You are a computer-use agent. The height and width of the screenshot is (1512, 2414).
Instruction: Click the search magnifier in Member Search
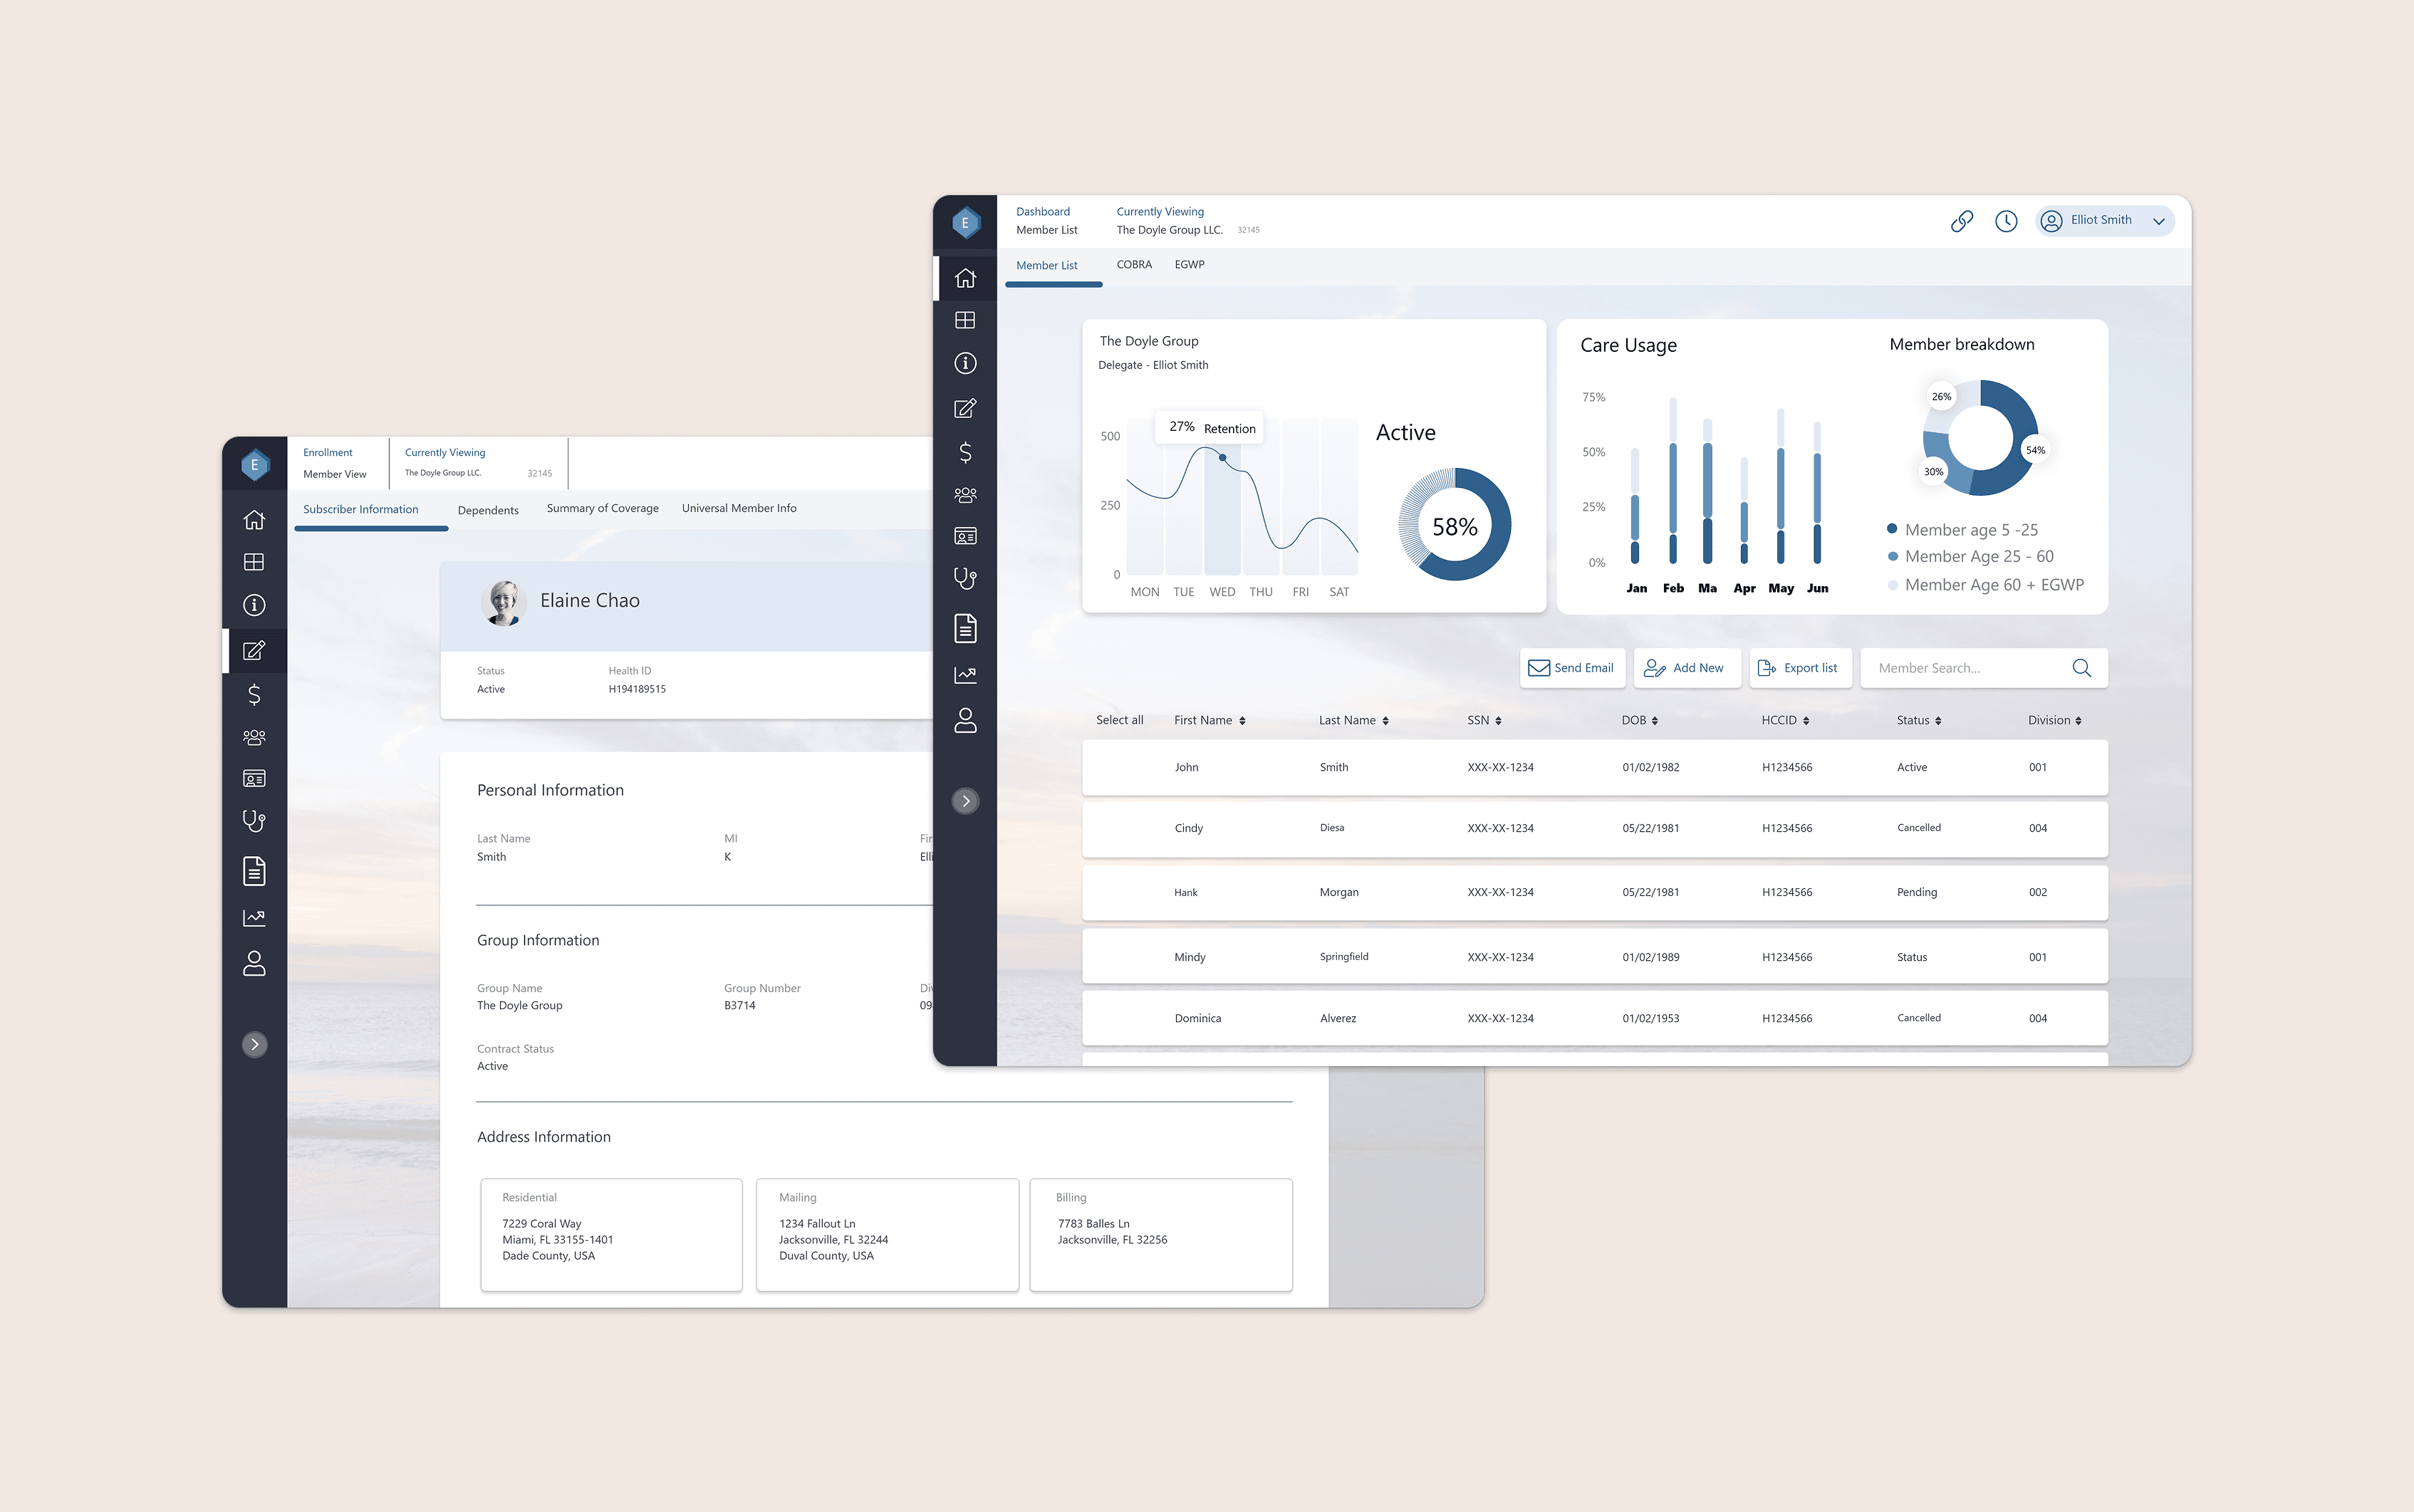(2081, 668)
